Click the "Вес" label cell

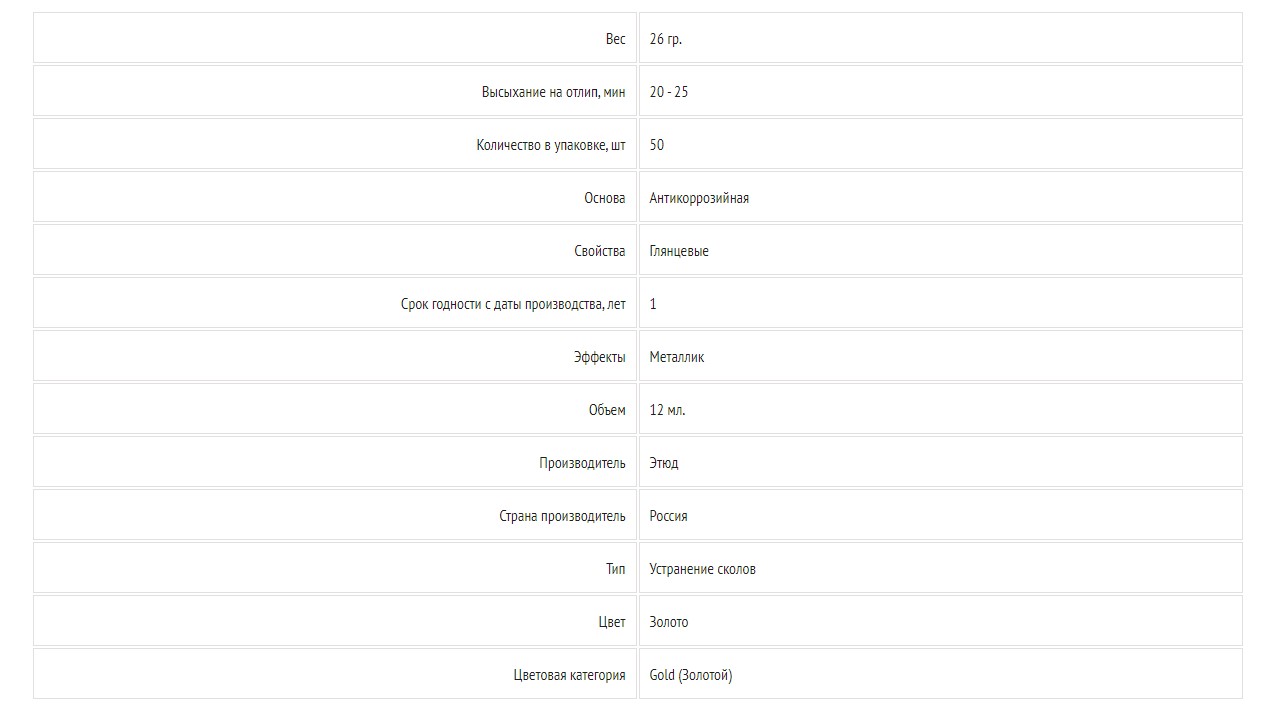click(335, 38)
